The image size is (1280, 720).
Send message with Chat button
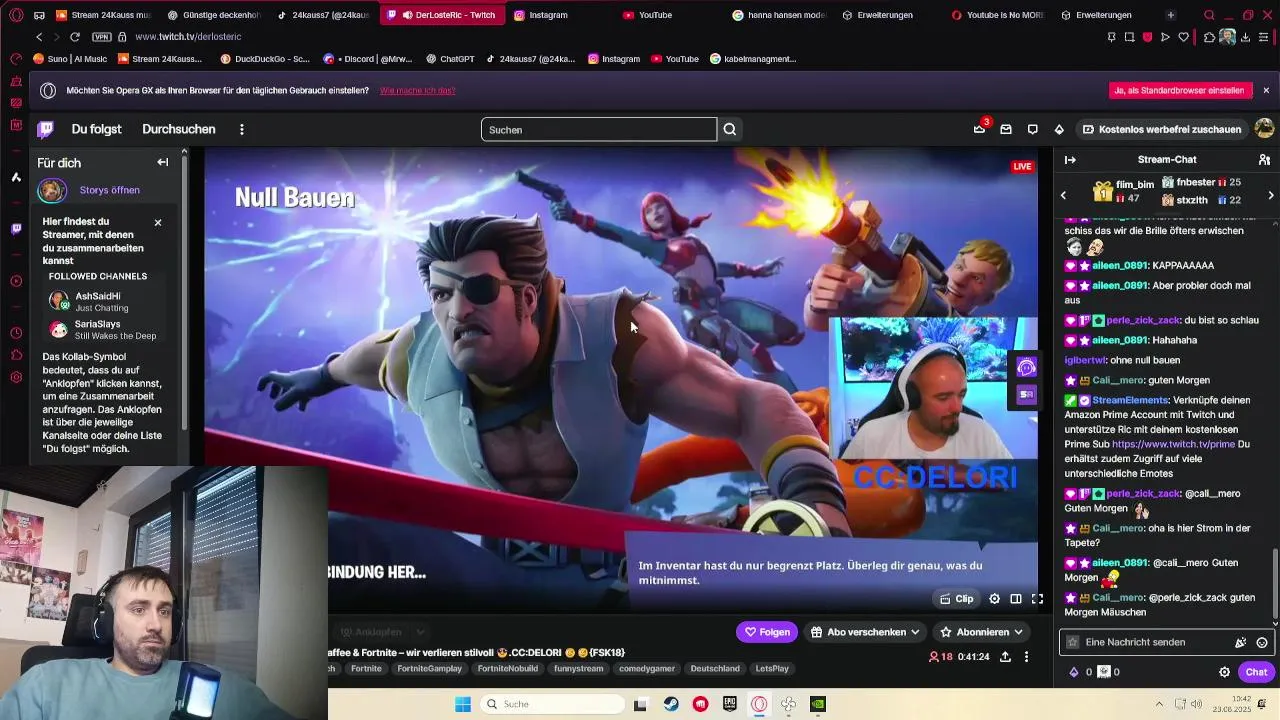tap(1255, 672)
